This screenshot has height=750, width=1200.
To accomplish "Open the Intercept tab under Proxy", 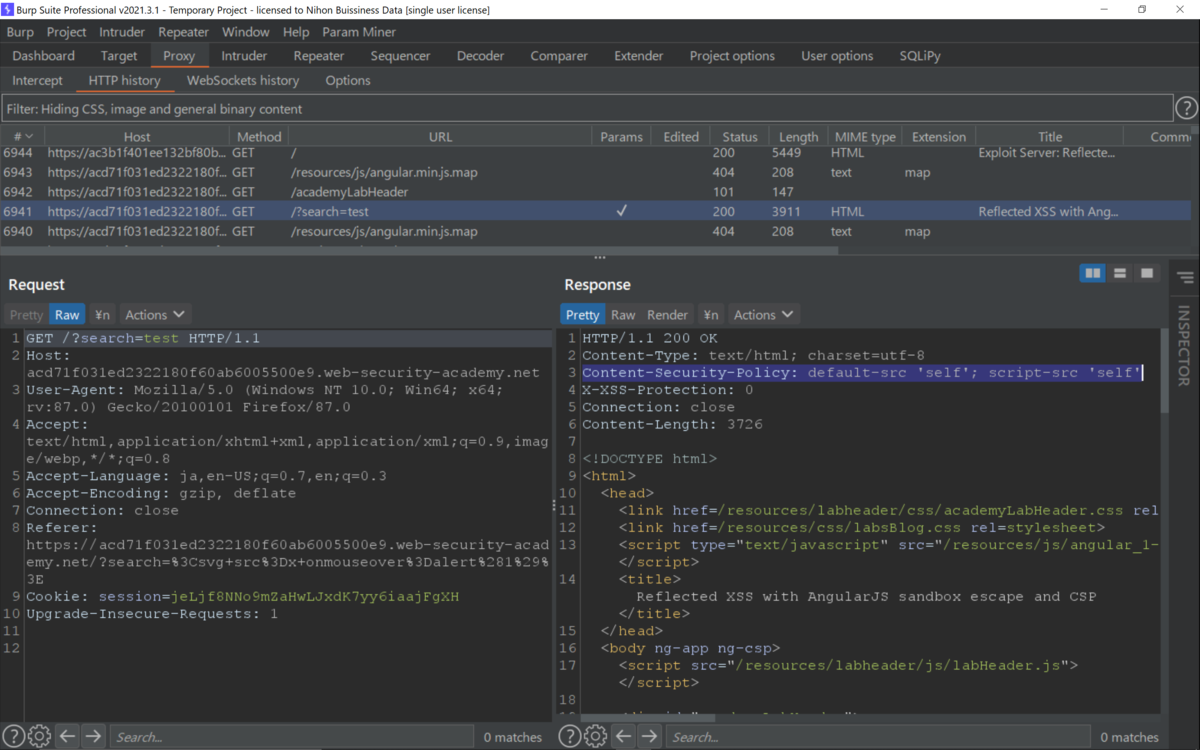I will [37, 80].
